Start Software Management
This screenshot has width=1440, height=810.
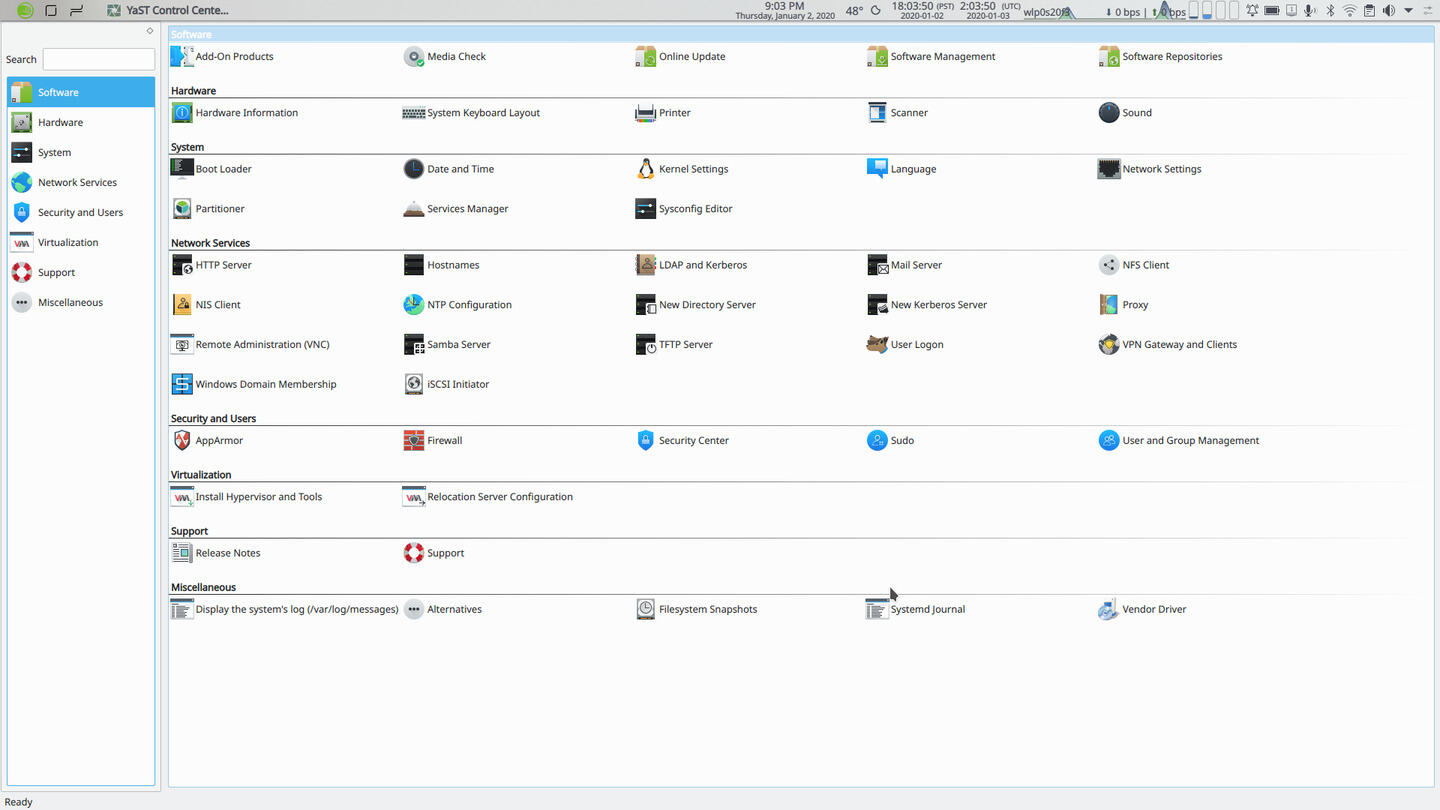pos(931,57)
